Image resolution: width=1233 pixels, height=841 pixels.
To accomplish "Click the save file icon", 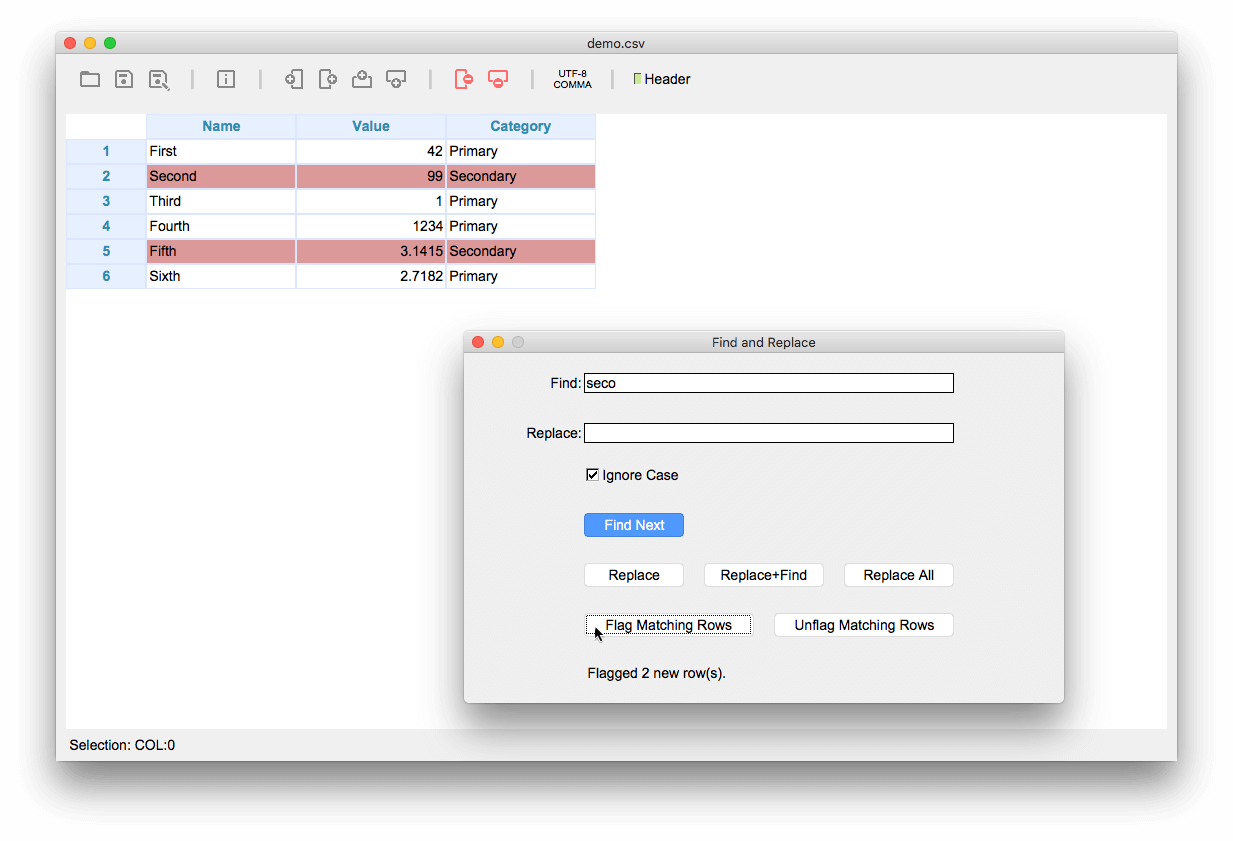I will [x=124, y=79].
